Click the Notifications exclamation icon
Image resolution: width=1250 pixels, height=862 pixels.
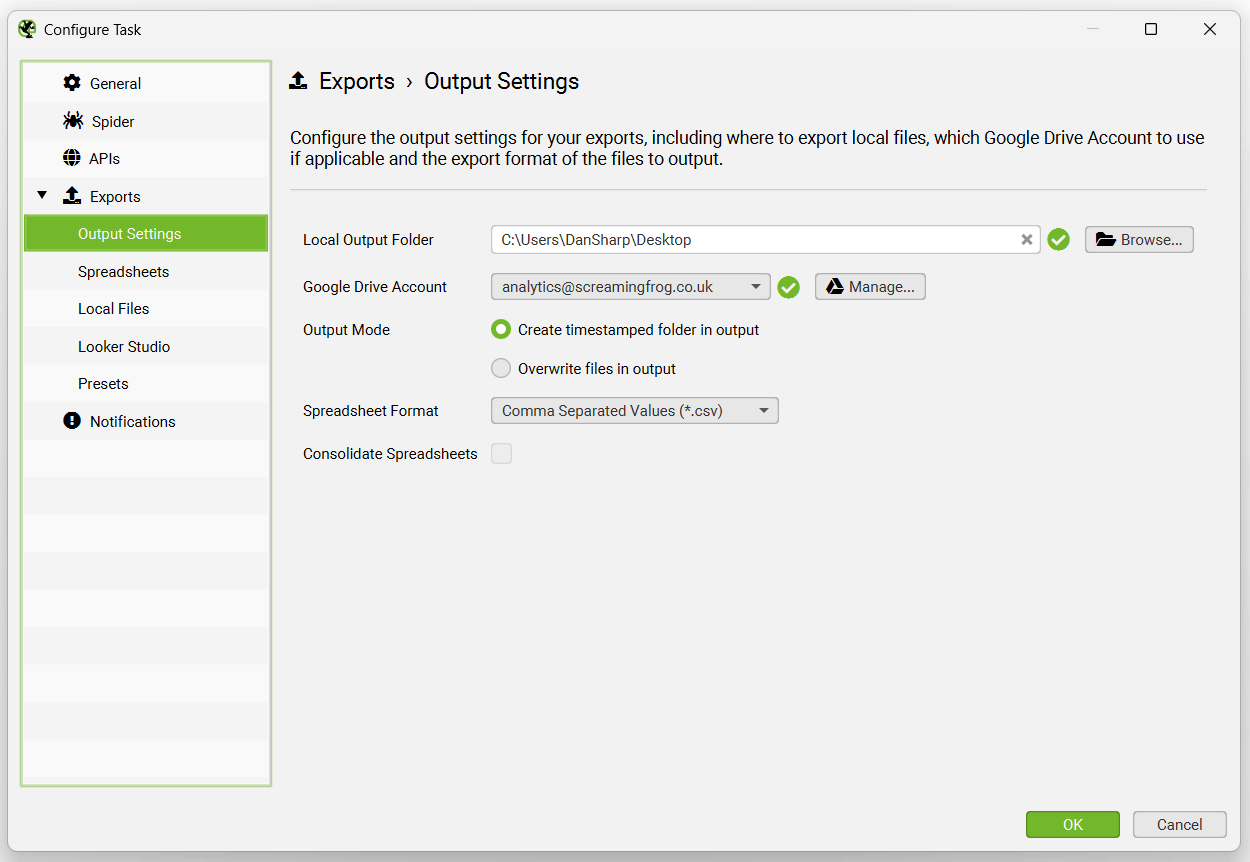[70, 421]
